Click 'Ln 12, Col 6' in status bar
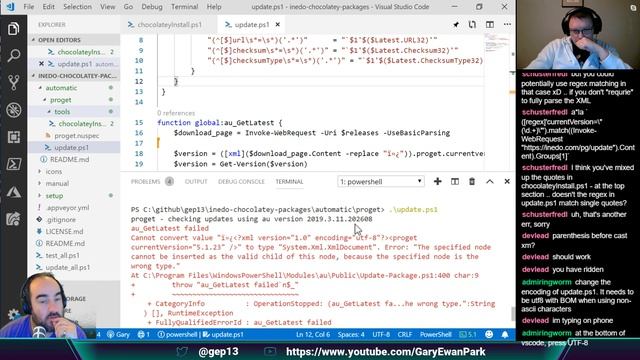Image resolution: width=640 pixels, height=360 pixels. coord(313,334)
